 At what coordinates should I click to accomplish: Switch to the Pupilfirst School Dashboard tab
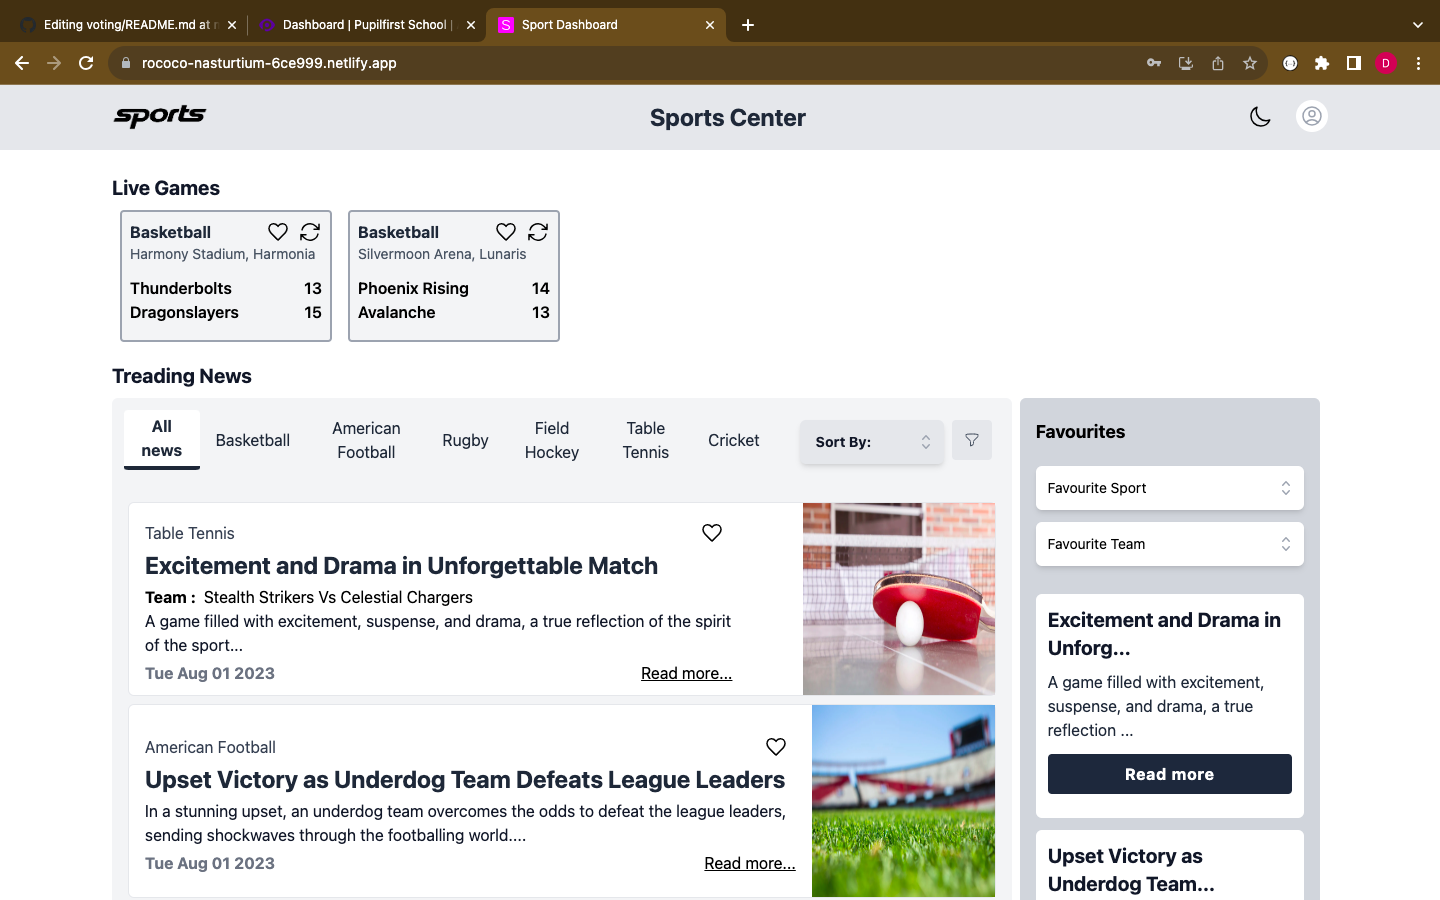pyautogui.click(x=355, y=24)
